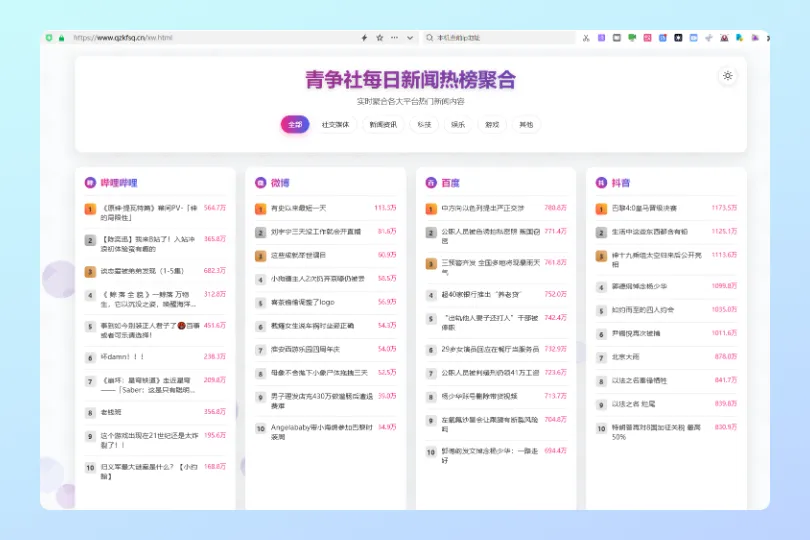This screenshot has width=810, height=540.
Task: Click the magnifier search icon
Action: [429, 38]
